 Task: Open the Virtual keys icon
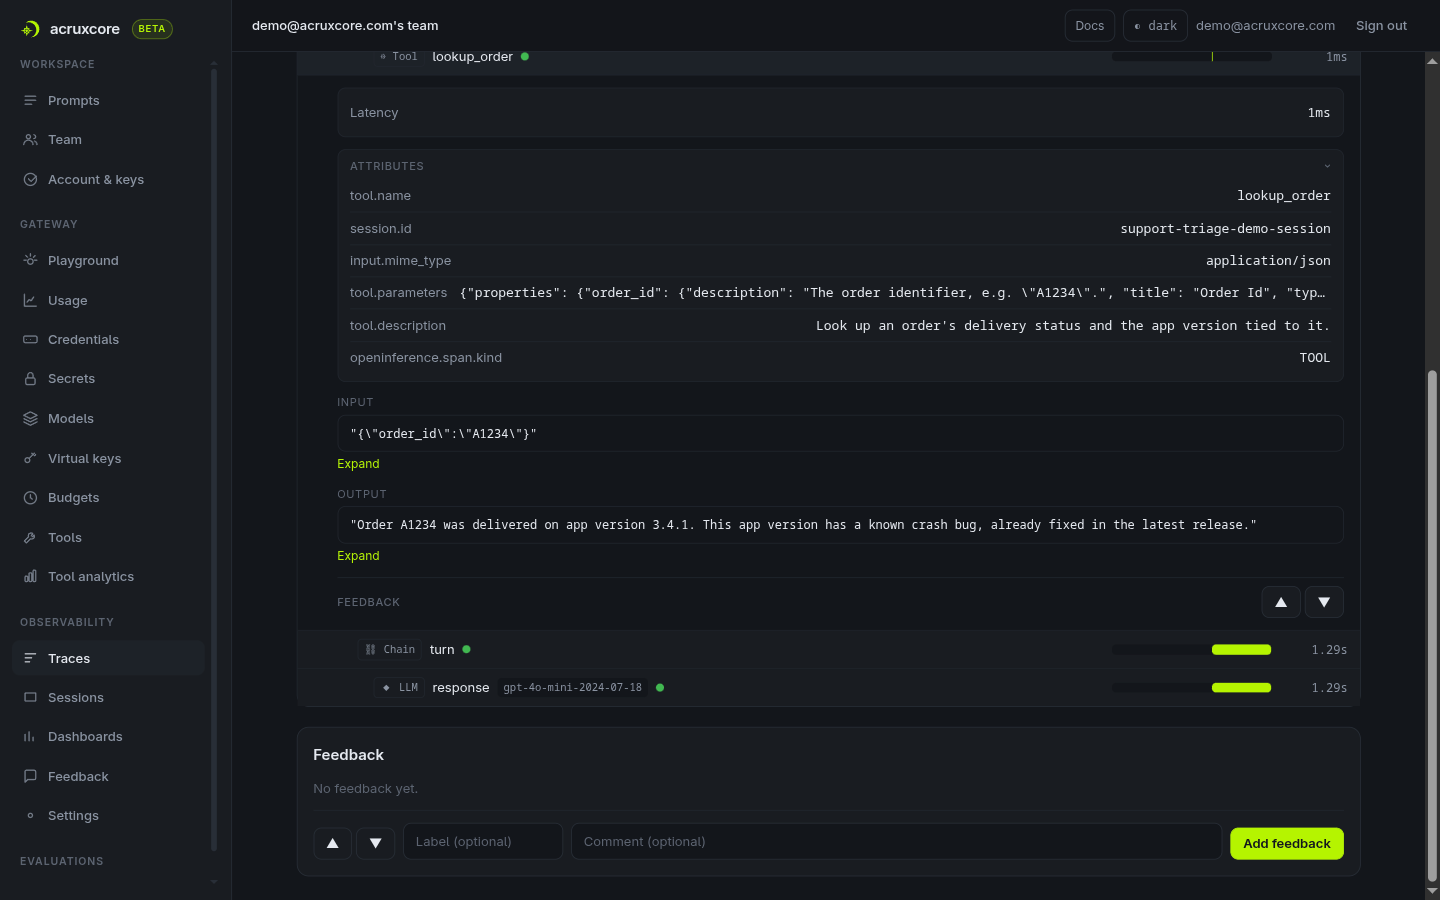pos(30,458)
